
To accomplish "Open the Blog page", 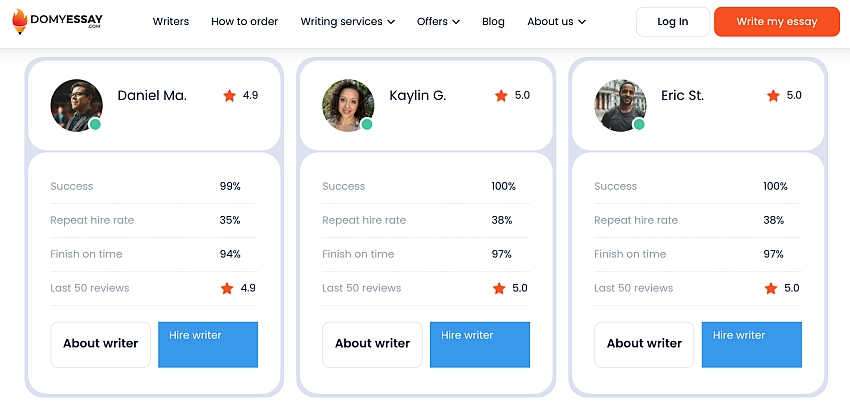I will tap(493, 21).
